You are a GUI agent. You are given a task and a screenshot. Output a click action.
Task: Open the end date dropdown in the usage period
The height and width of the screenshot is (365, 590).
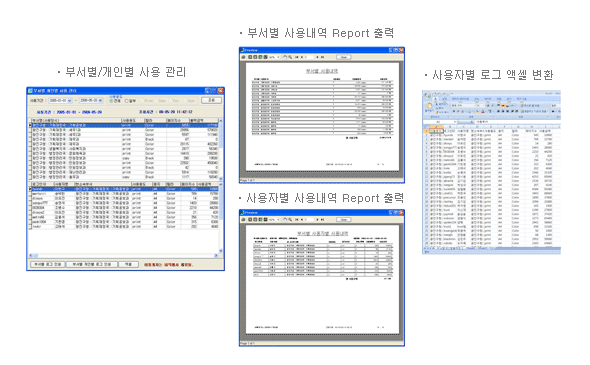[x=100, y=100]
